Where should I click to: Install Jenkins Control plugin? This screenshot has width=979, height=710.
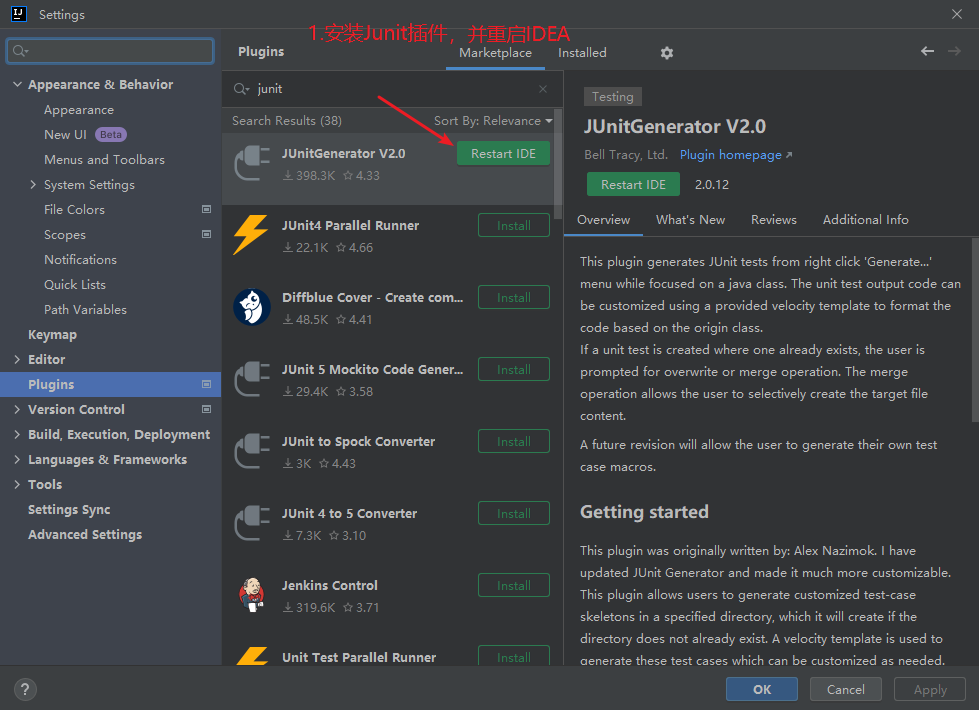514,585
